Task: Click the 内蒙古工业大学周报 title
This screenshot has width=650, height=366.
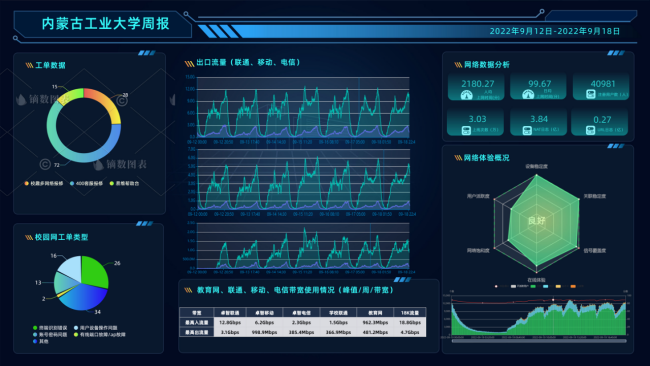Action: pos(106,24)
